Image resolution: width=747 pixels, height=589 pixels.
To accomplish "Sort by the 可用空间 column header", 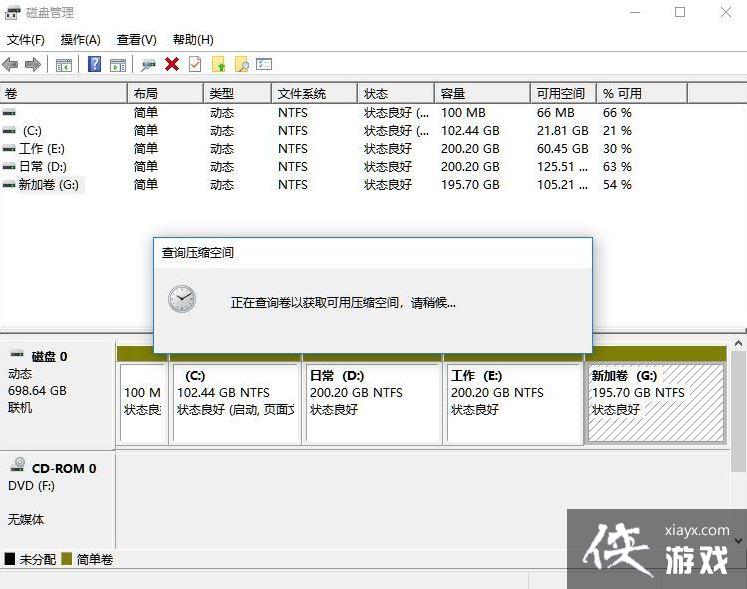I will click(564, 93).
